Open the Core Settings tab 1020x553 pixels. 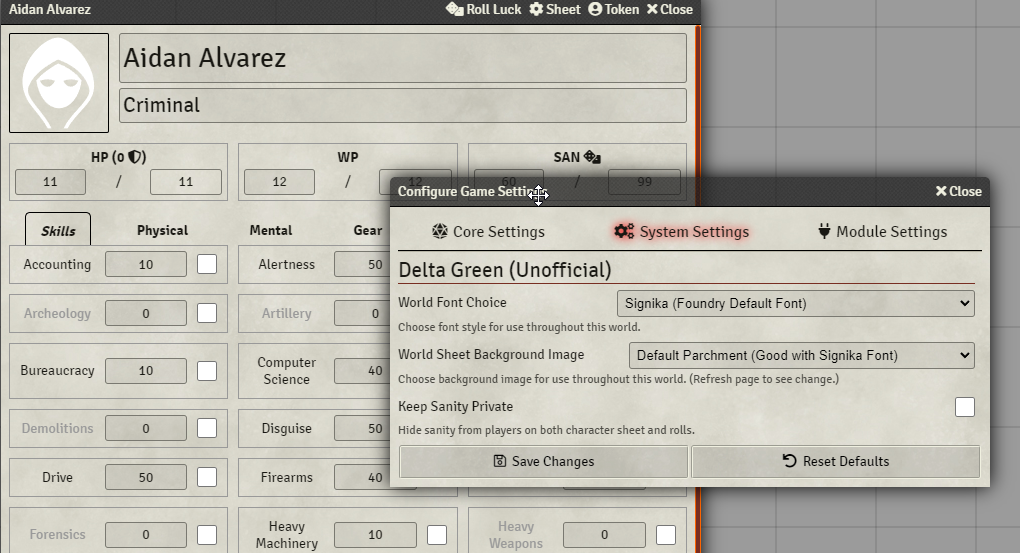(489, 232)
